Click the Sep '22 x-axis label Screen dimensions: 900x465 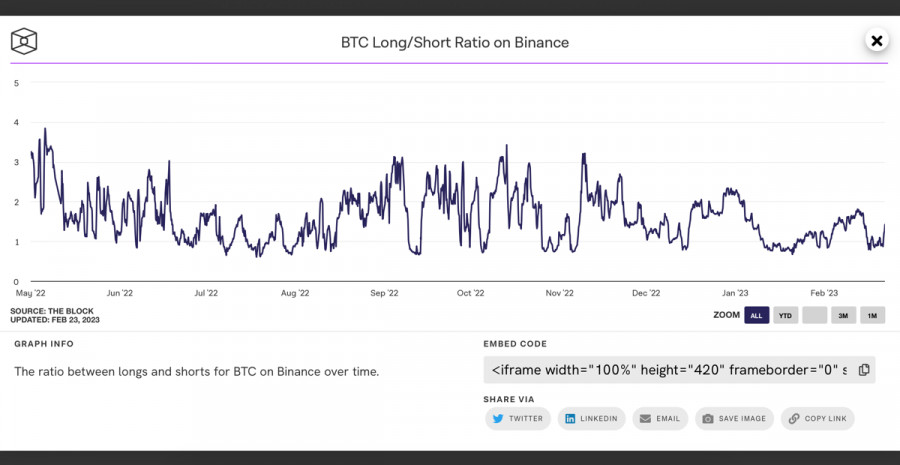384,294
